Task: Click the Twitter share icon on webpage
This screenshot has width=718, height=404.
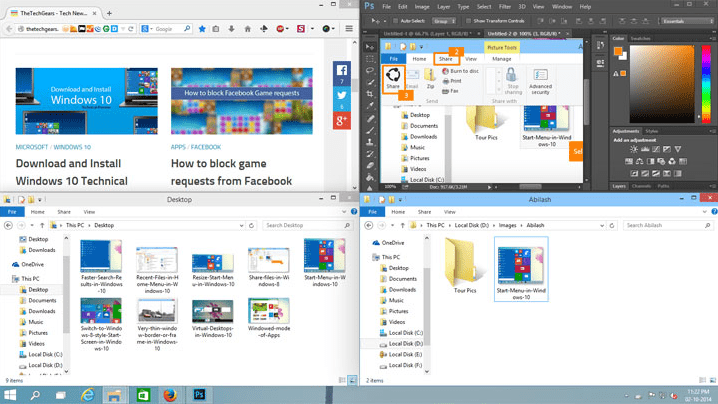Action: click(x=342, y=96)
